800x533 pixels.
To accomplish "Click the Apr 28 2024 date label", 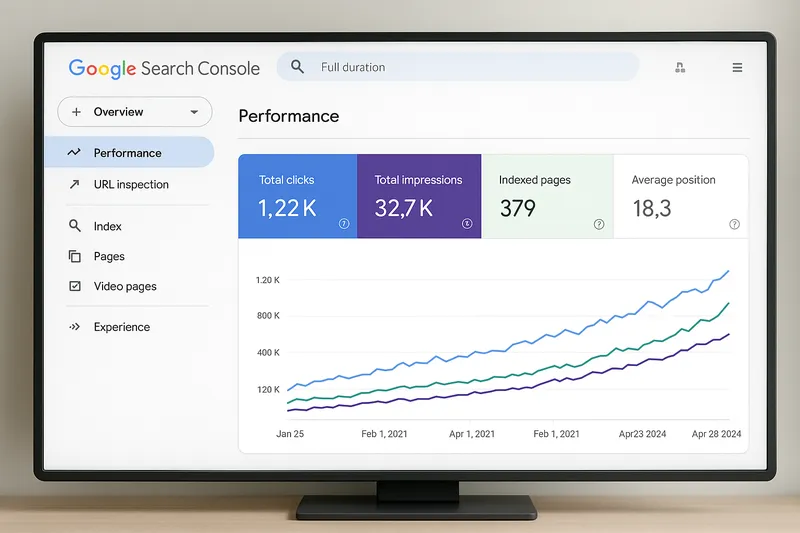I will pos(716,434).
